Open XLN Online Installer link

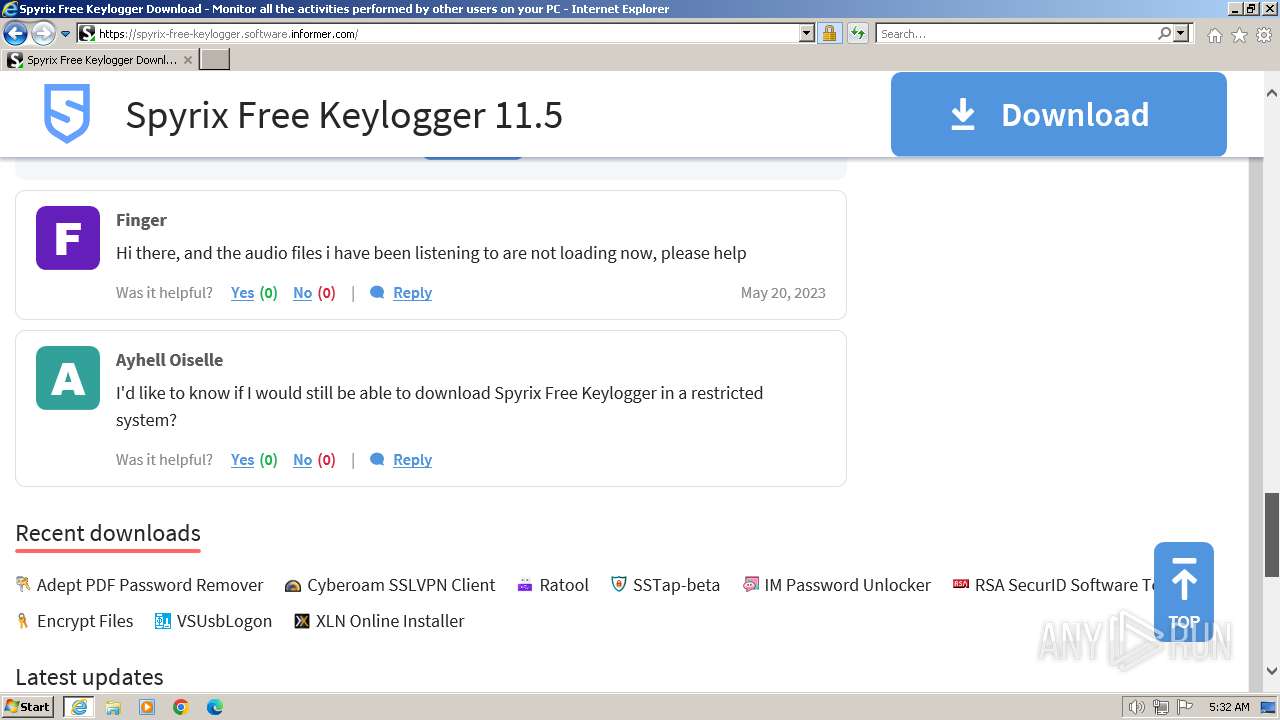pyautogui.click(x=390, y=621)
